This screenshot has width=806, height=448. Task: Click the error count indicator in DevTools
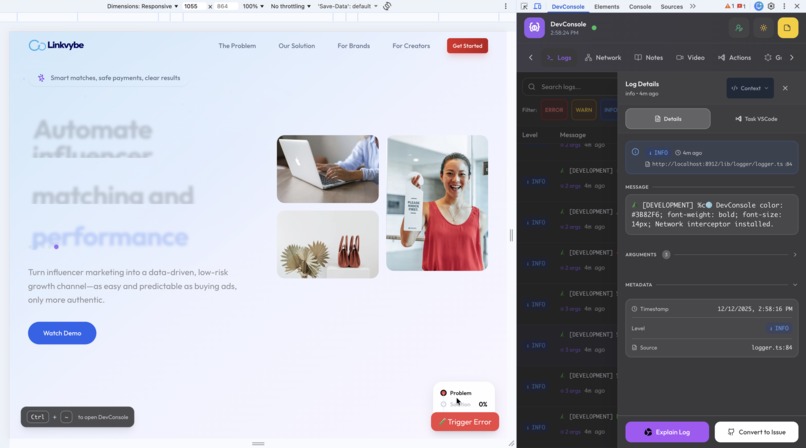click(x=741, y=6)
